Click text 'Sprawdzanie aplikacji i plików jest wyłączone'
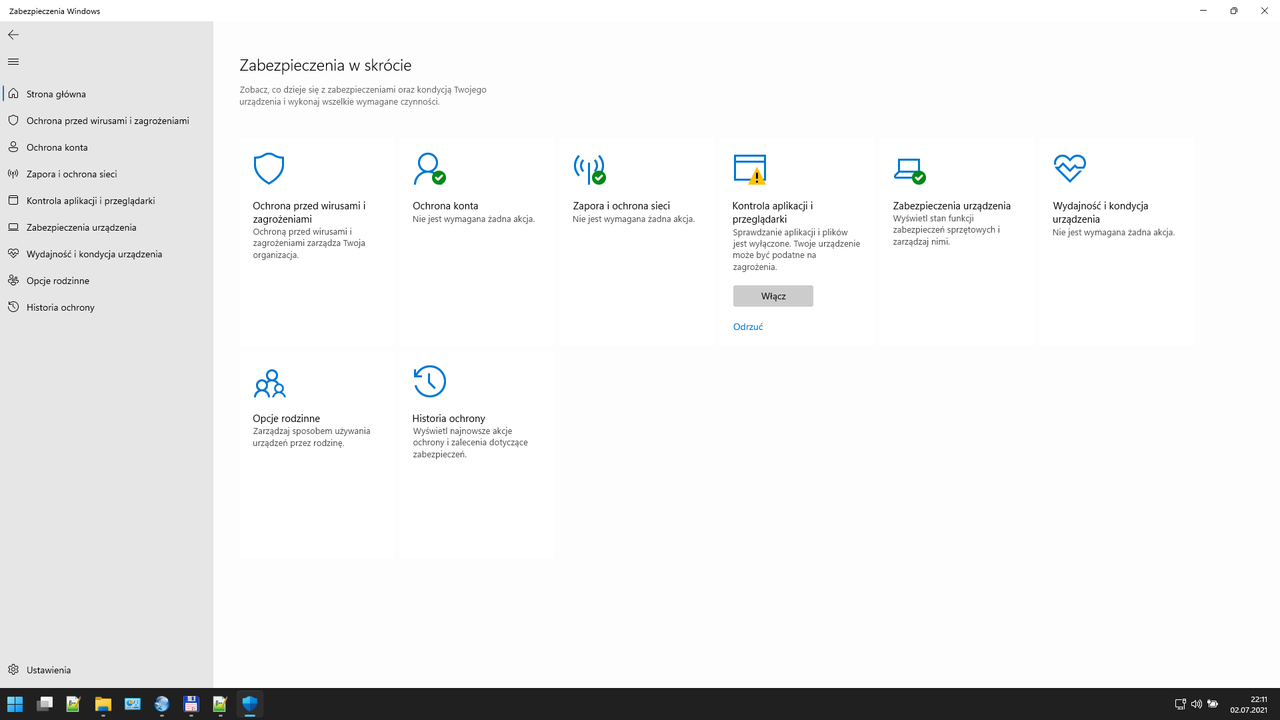Screen dimensions: 1280x720 coord(790,238)
